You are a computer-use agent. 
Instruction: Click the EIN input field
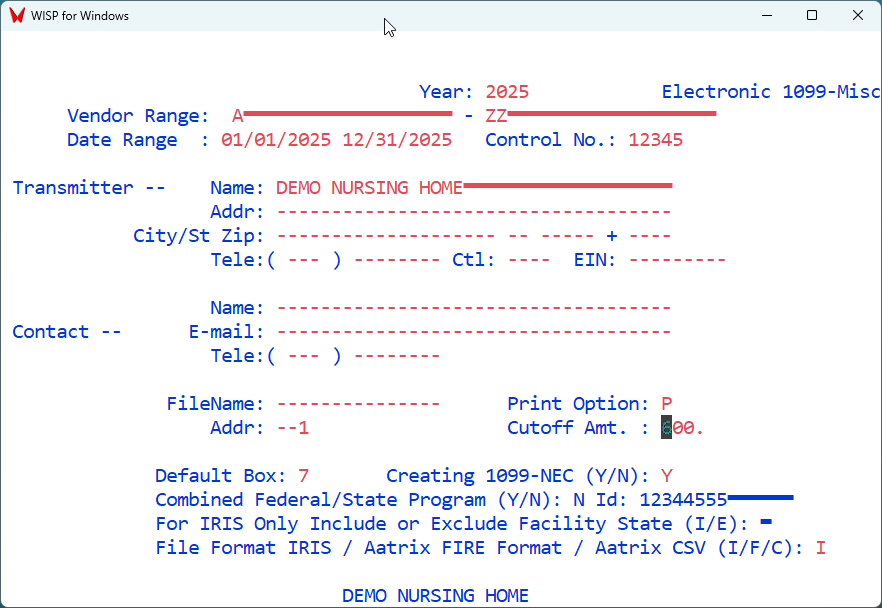tap(677, 260)
